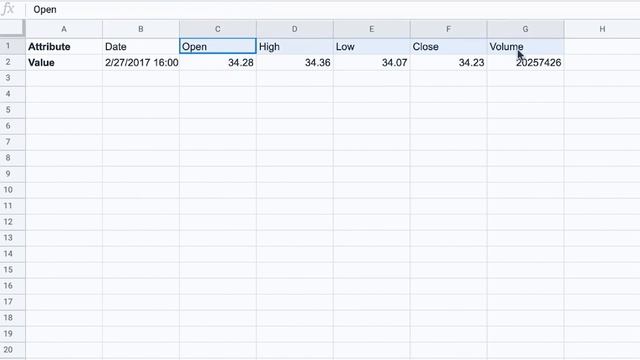640x360 pixels.
Task: Select cell with 2/27/2017 16:00
Action: pyautogui.click(x=141, y=62)
